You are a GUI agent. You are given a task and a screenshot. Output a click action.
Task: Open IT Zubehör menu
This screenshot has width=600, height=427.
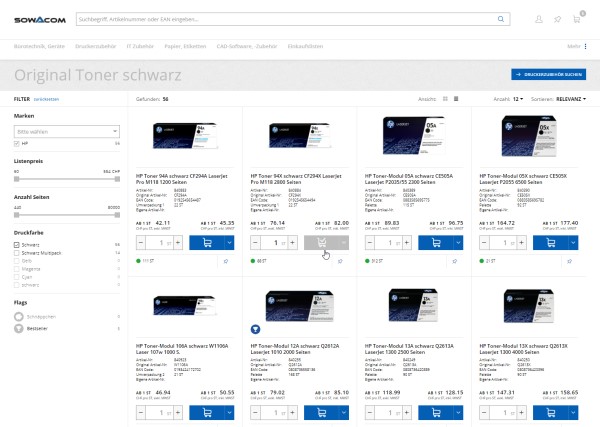pyautogui.click(x=140, y=46)
